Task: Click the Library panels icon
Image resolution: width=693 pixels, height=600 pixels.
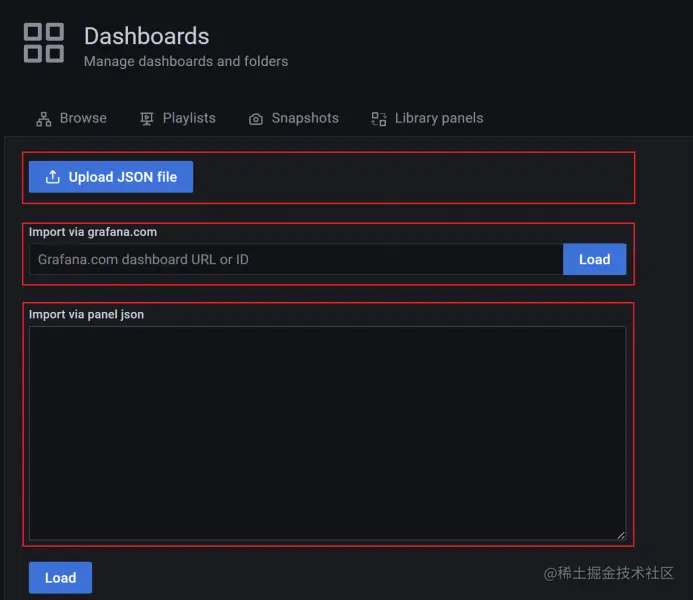Action: (x=379, y=119)
